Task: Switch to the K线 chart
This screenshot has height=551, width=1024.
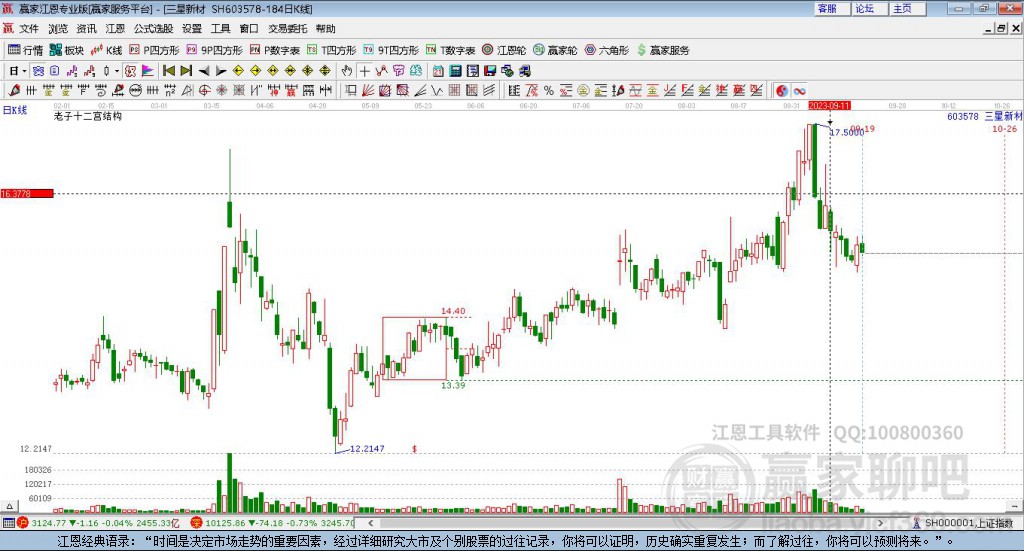Action: pyautogui.click(x=106, y=50)
